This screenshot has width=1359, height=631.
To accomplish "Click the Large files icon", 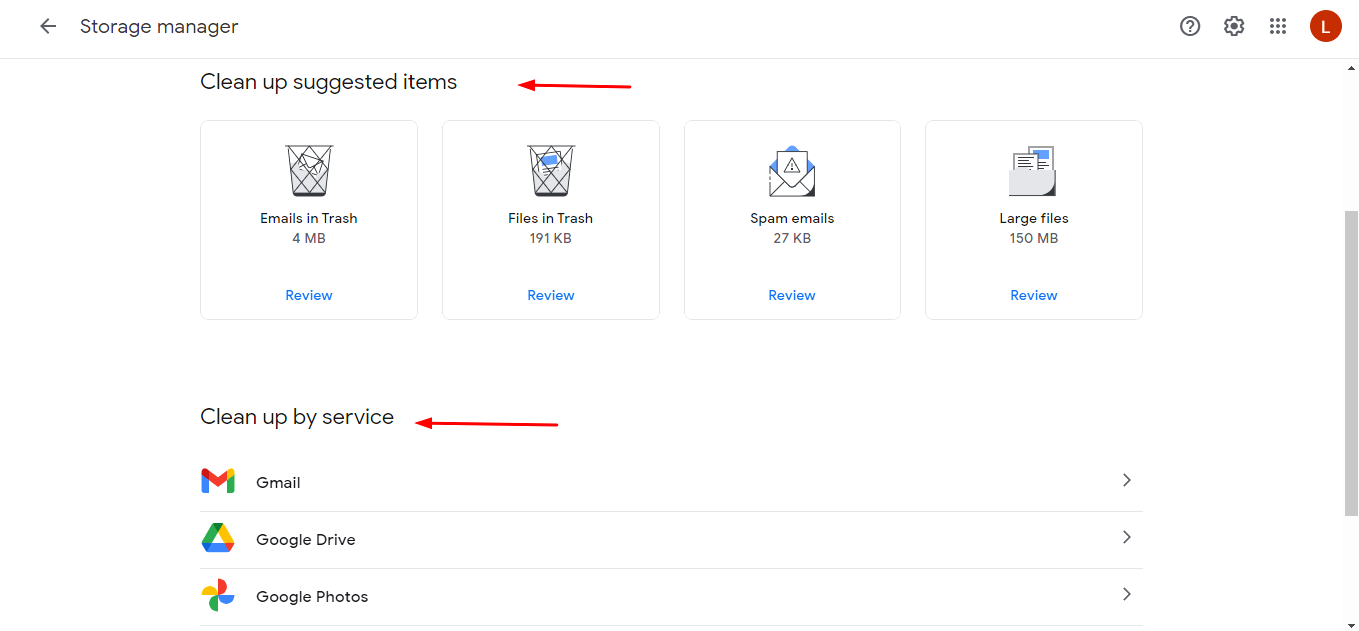I will (1033, 171).
